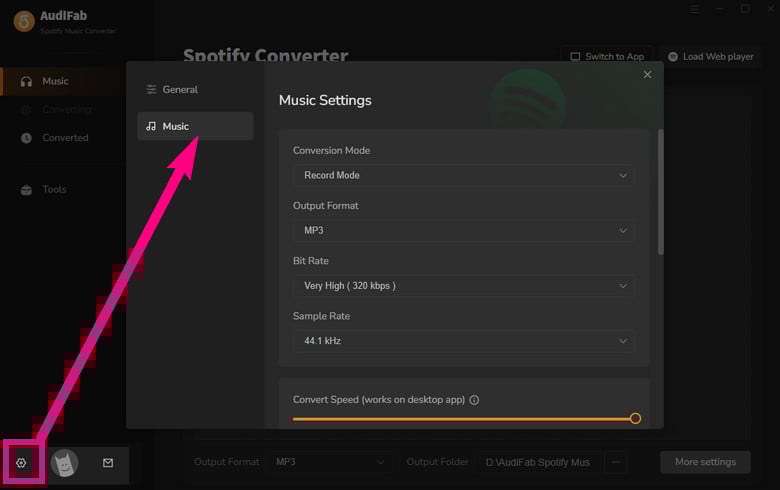This screenshot has width=780, height=490.
Task: Select the General settings tab
Action: click(195, 90)
